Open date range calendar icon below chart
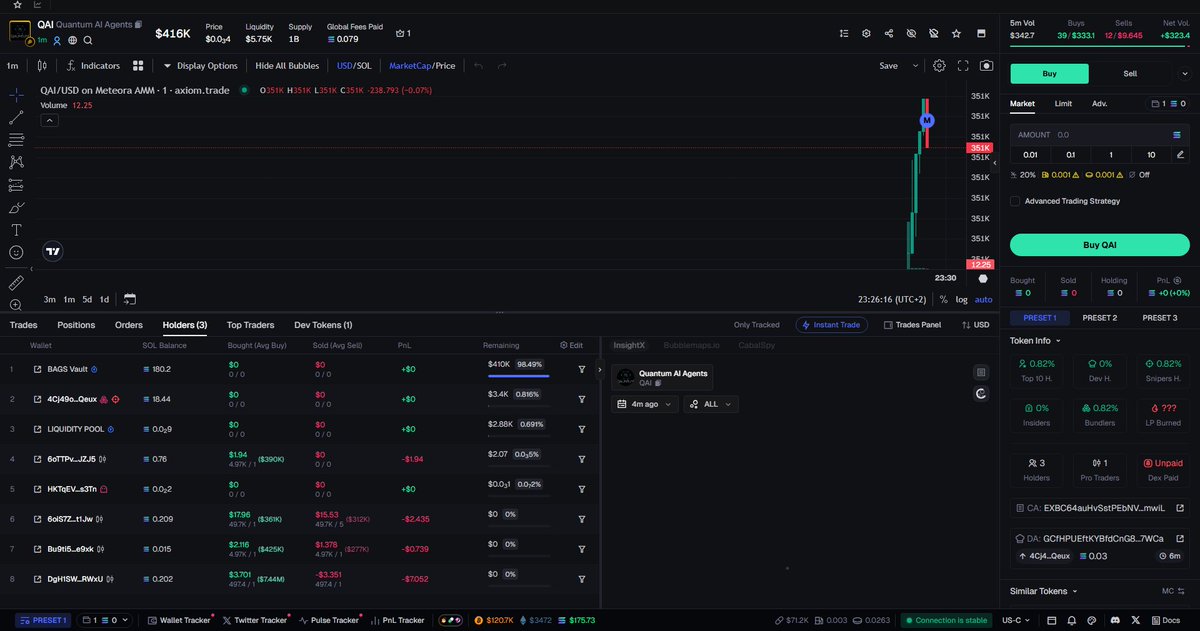 (x=130, y=299)
